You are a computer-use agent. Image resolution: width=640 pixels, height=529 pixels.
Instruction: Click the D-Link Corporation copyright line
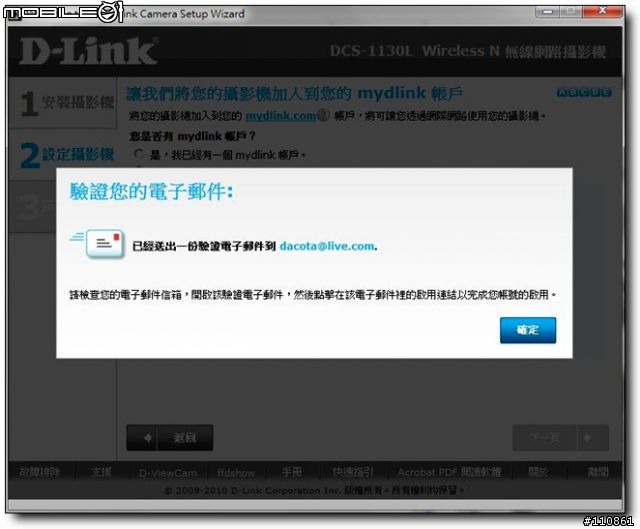click(x=314, y=490)
